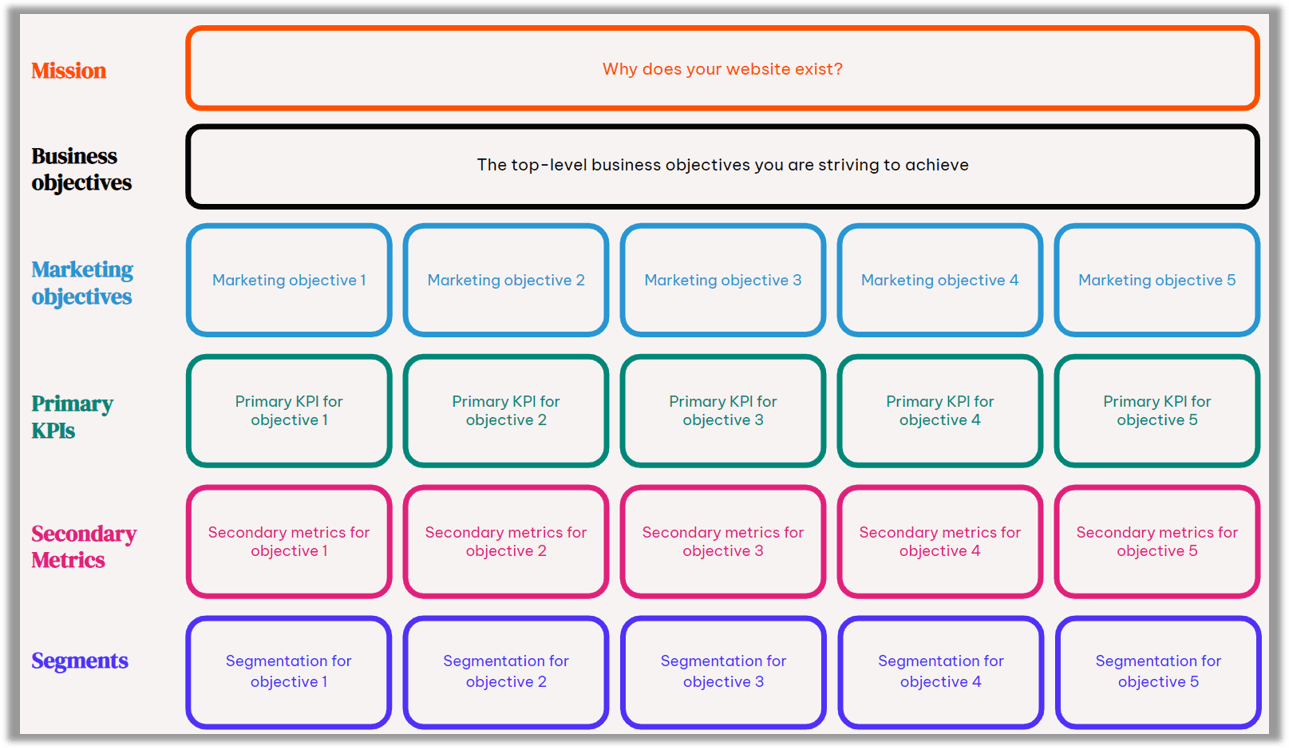Select Secondary metrics for objective 1
Screen dimensions: 1289x748
(x=288, y=541)
